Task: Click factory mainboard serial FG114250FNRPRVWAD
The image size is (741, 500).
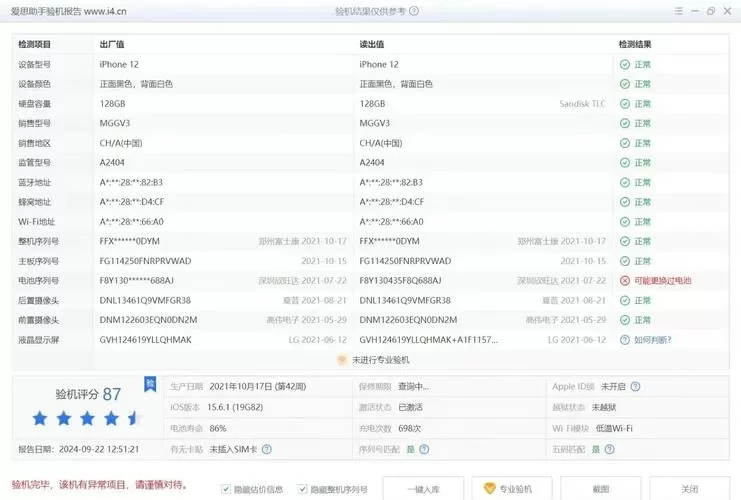Action: (x=146, y=261)
